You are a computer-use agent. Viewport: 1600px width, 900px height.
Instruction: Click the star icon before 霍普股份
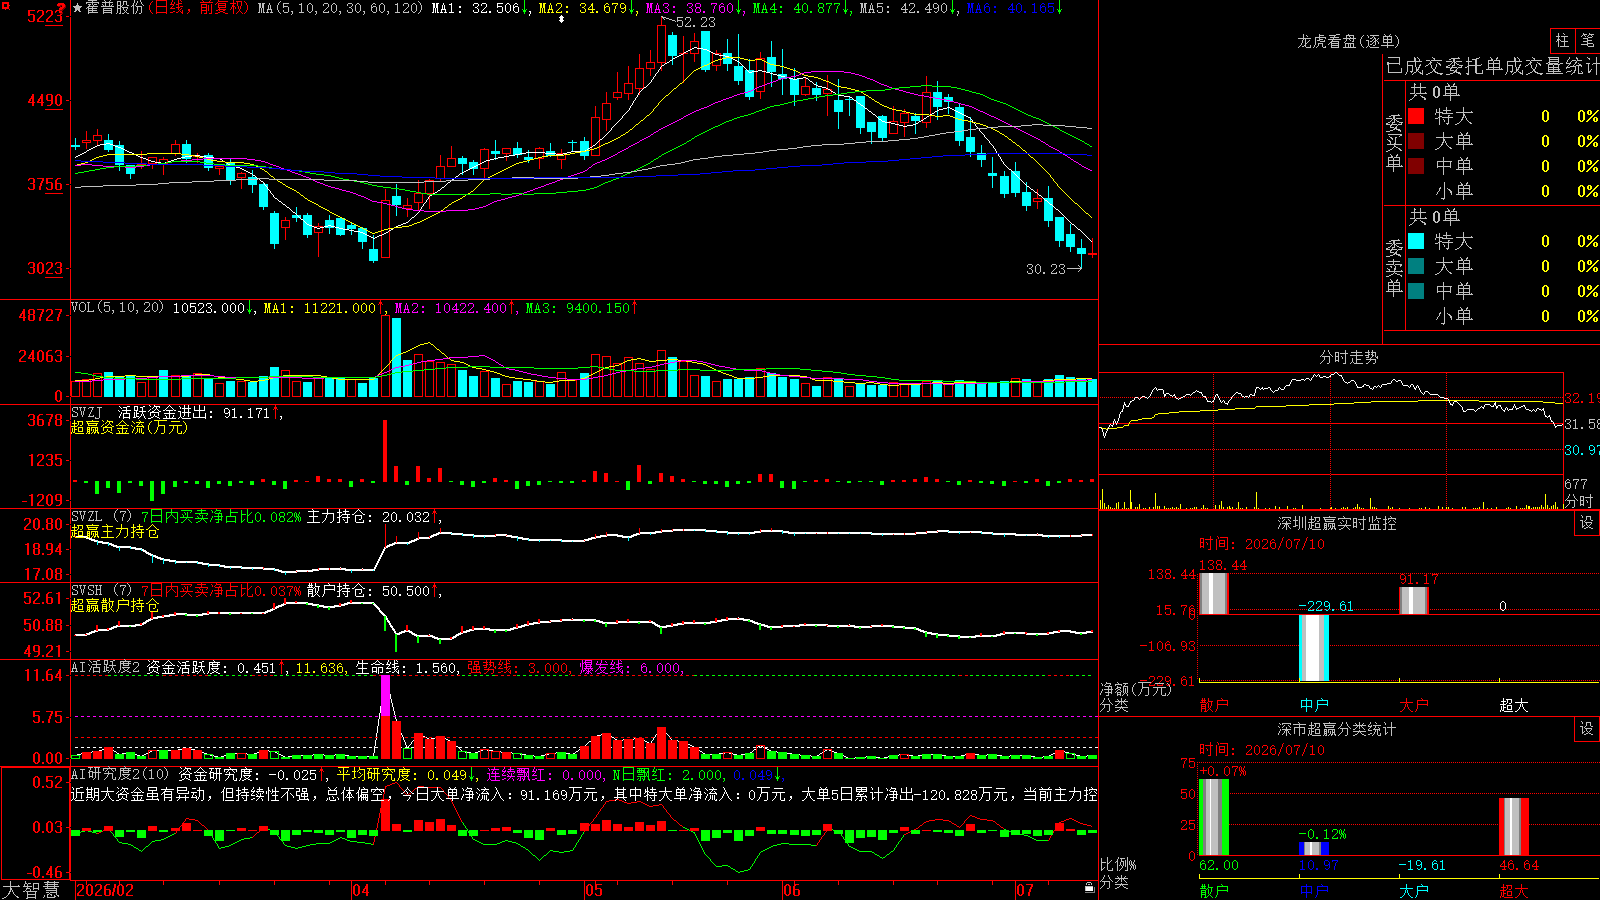pyautogui.click(x=77, y=8)
